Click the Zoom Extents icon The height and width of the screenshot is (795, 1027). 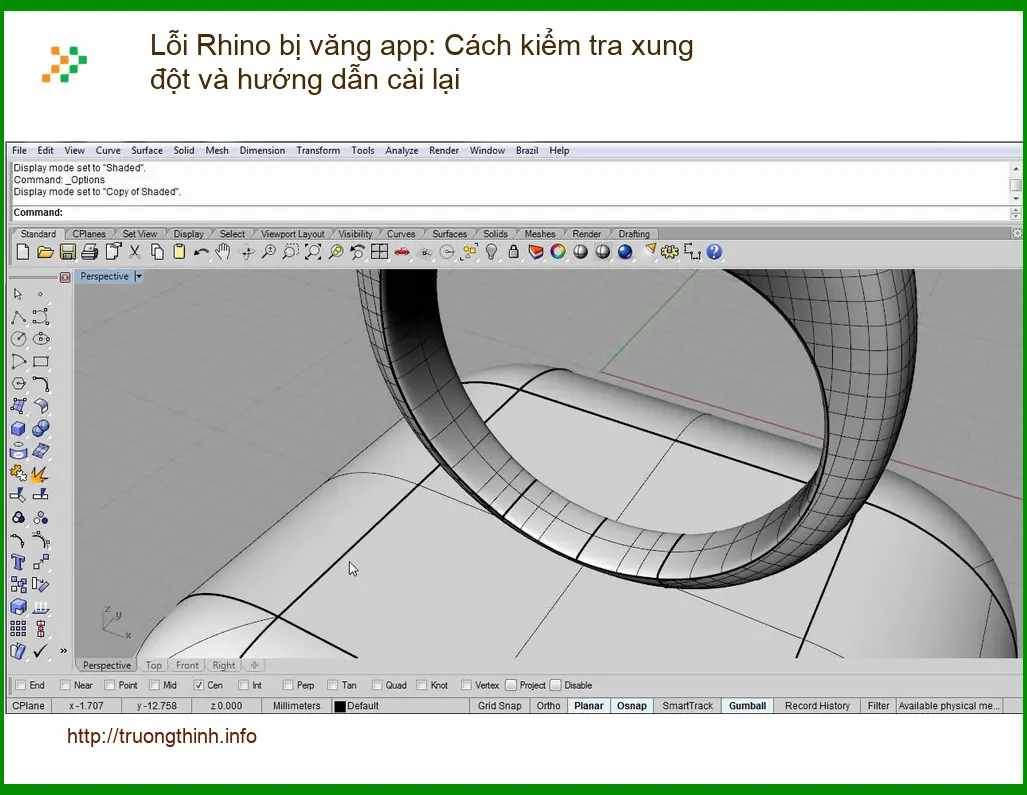tap(313, 252)
